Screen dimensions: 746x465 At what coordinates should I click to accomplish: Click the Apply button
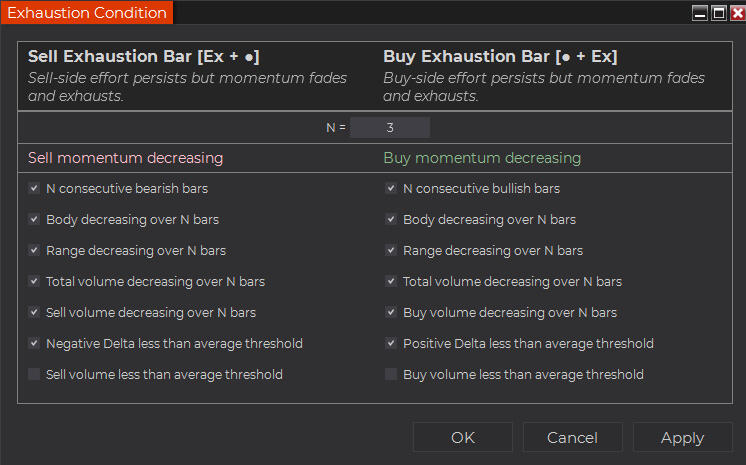coord(682,437)
